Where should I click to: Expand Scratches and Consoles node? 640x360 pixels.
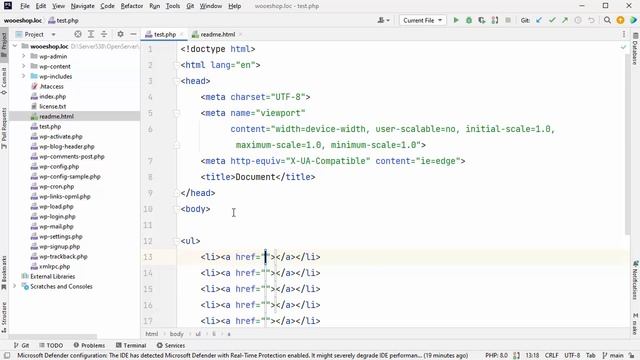(x=15, y=286)
